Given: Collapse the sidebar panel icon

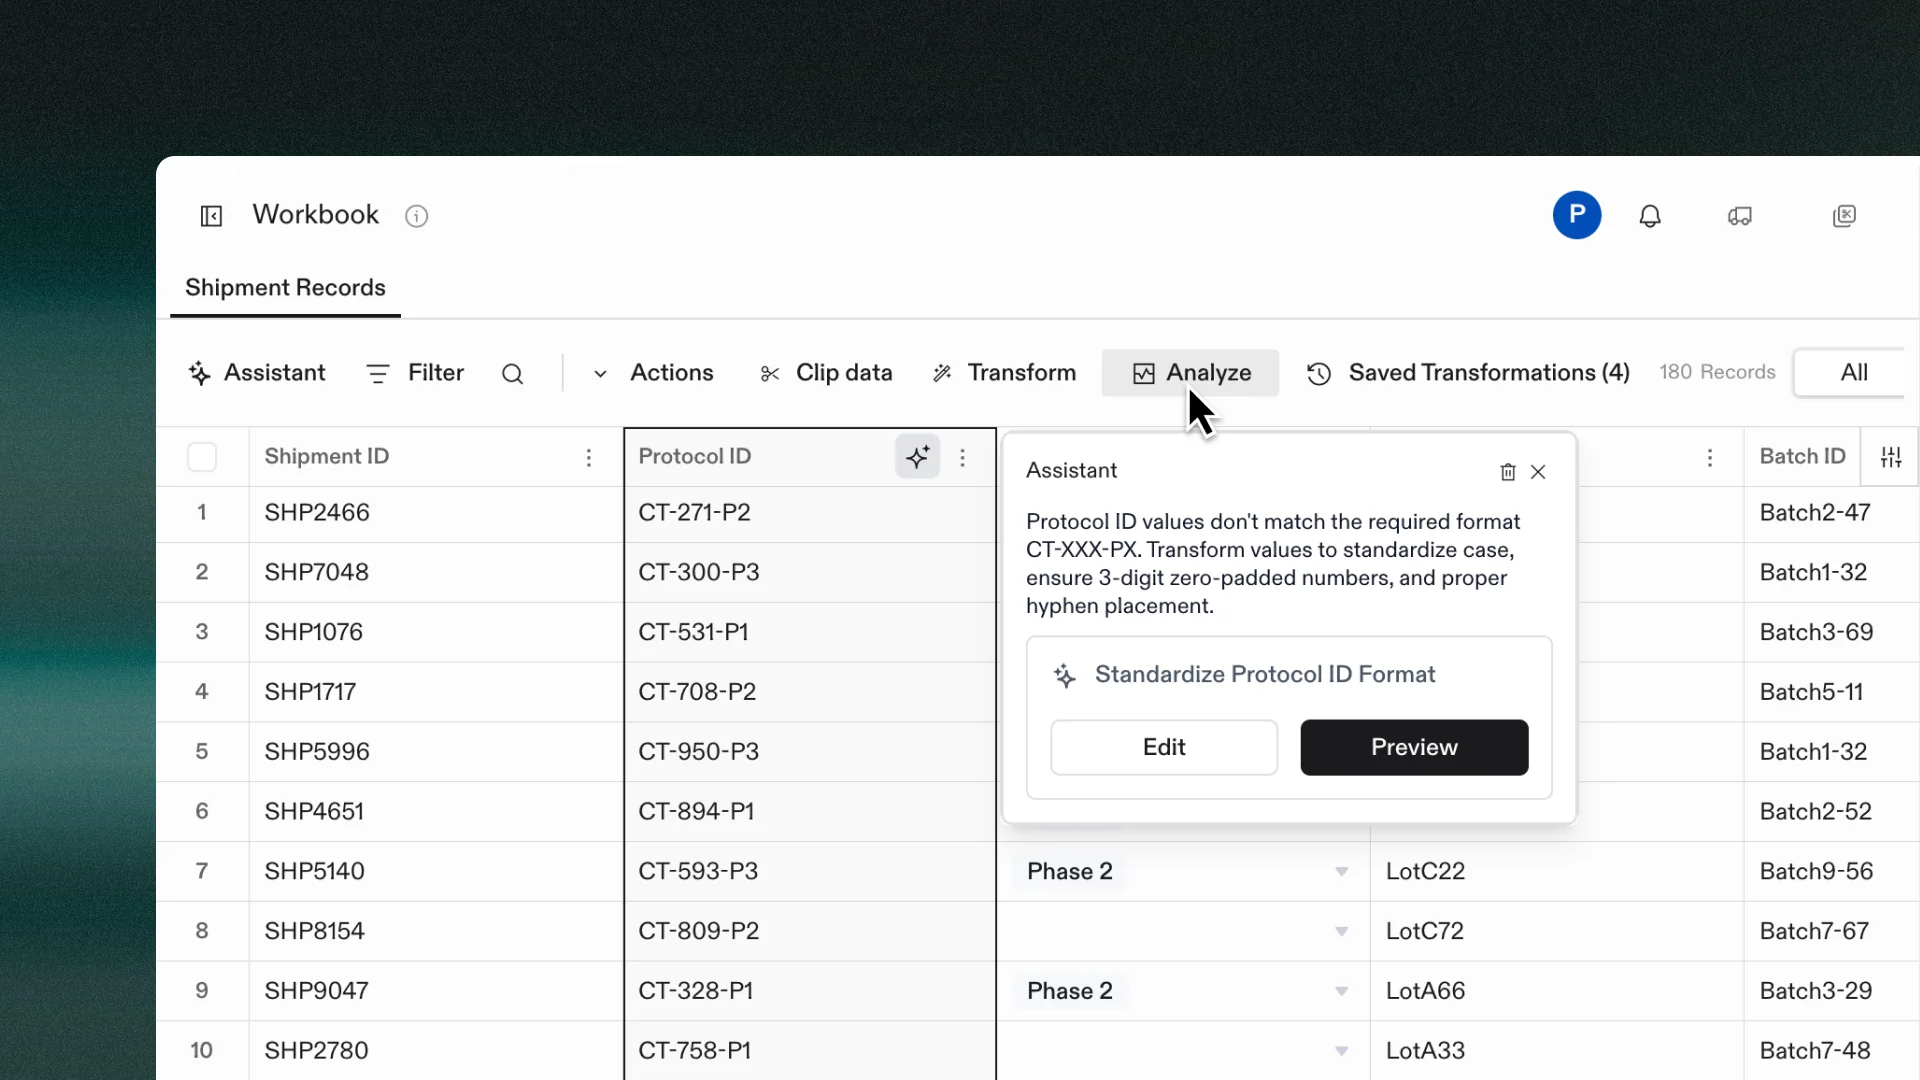Looking at the screenshot, I should (x=211, y=216).
